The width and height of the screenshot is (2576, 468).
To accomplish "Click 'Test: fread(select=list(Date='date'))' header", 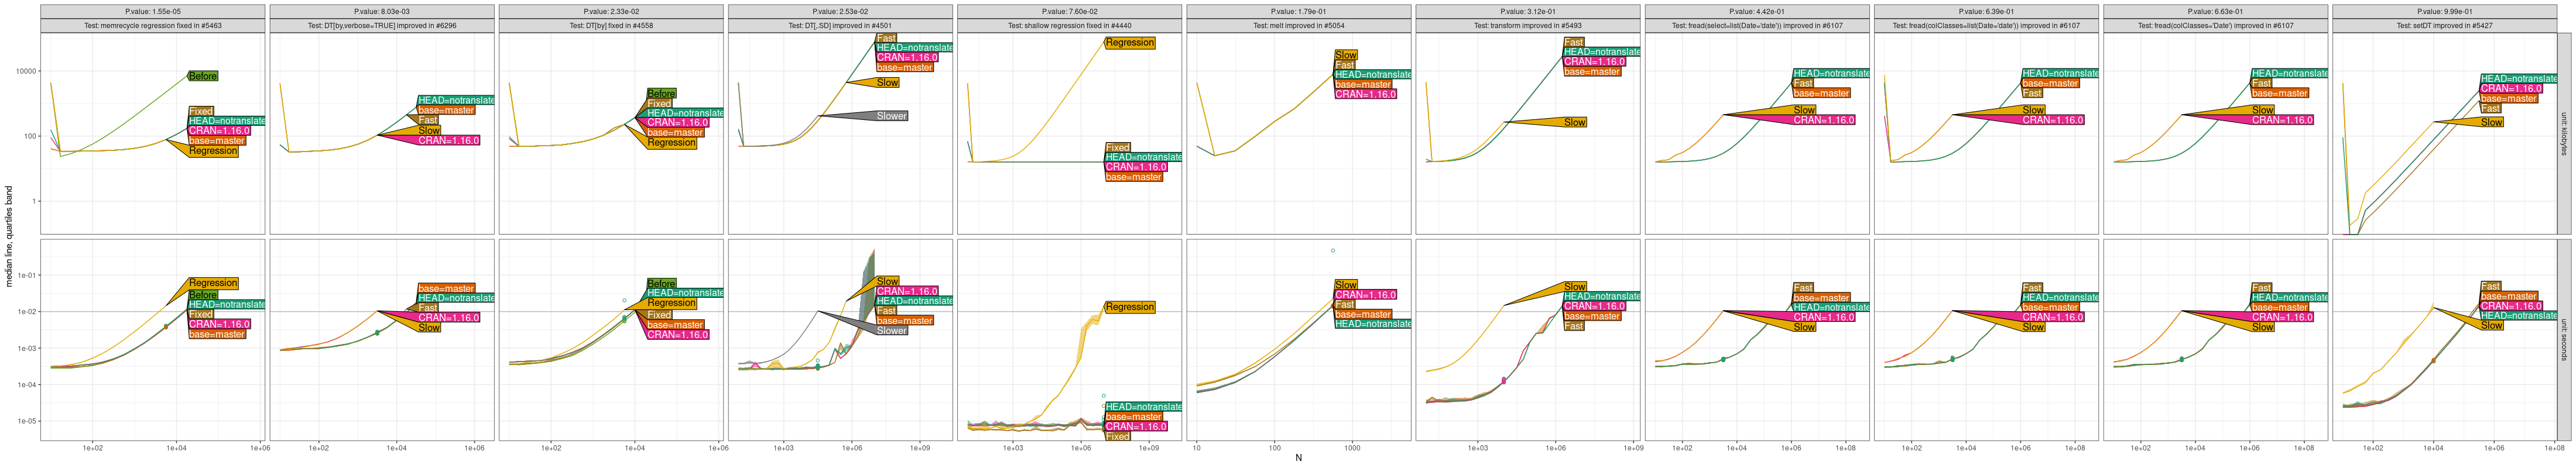I will [x=1757, y=26].
